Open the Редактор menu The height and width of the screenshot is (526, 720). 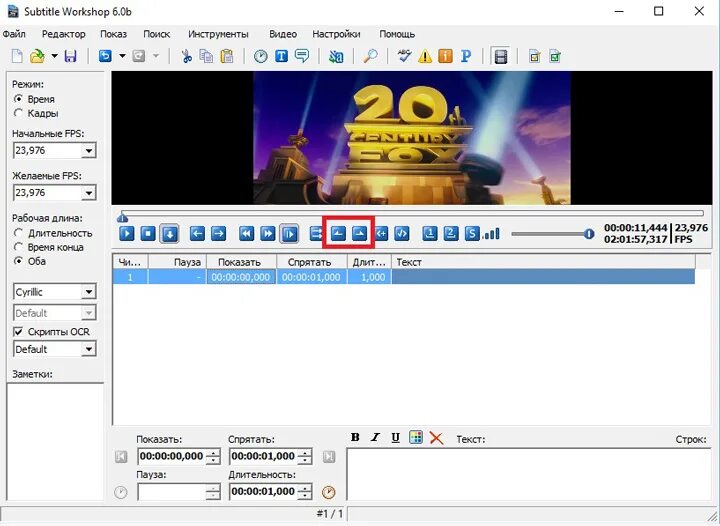pyautogui.click(x=63, y=34)
